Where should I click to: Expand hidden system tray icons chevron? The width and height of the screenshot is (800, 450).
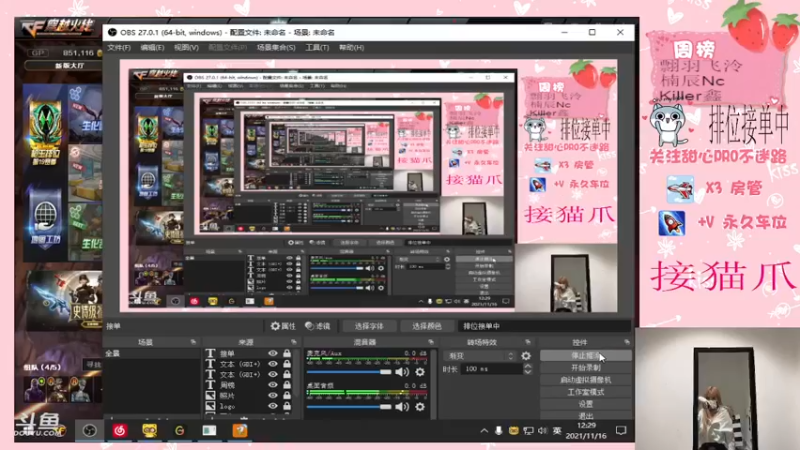coord(484,431)
